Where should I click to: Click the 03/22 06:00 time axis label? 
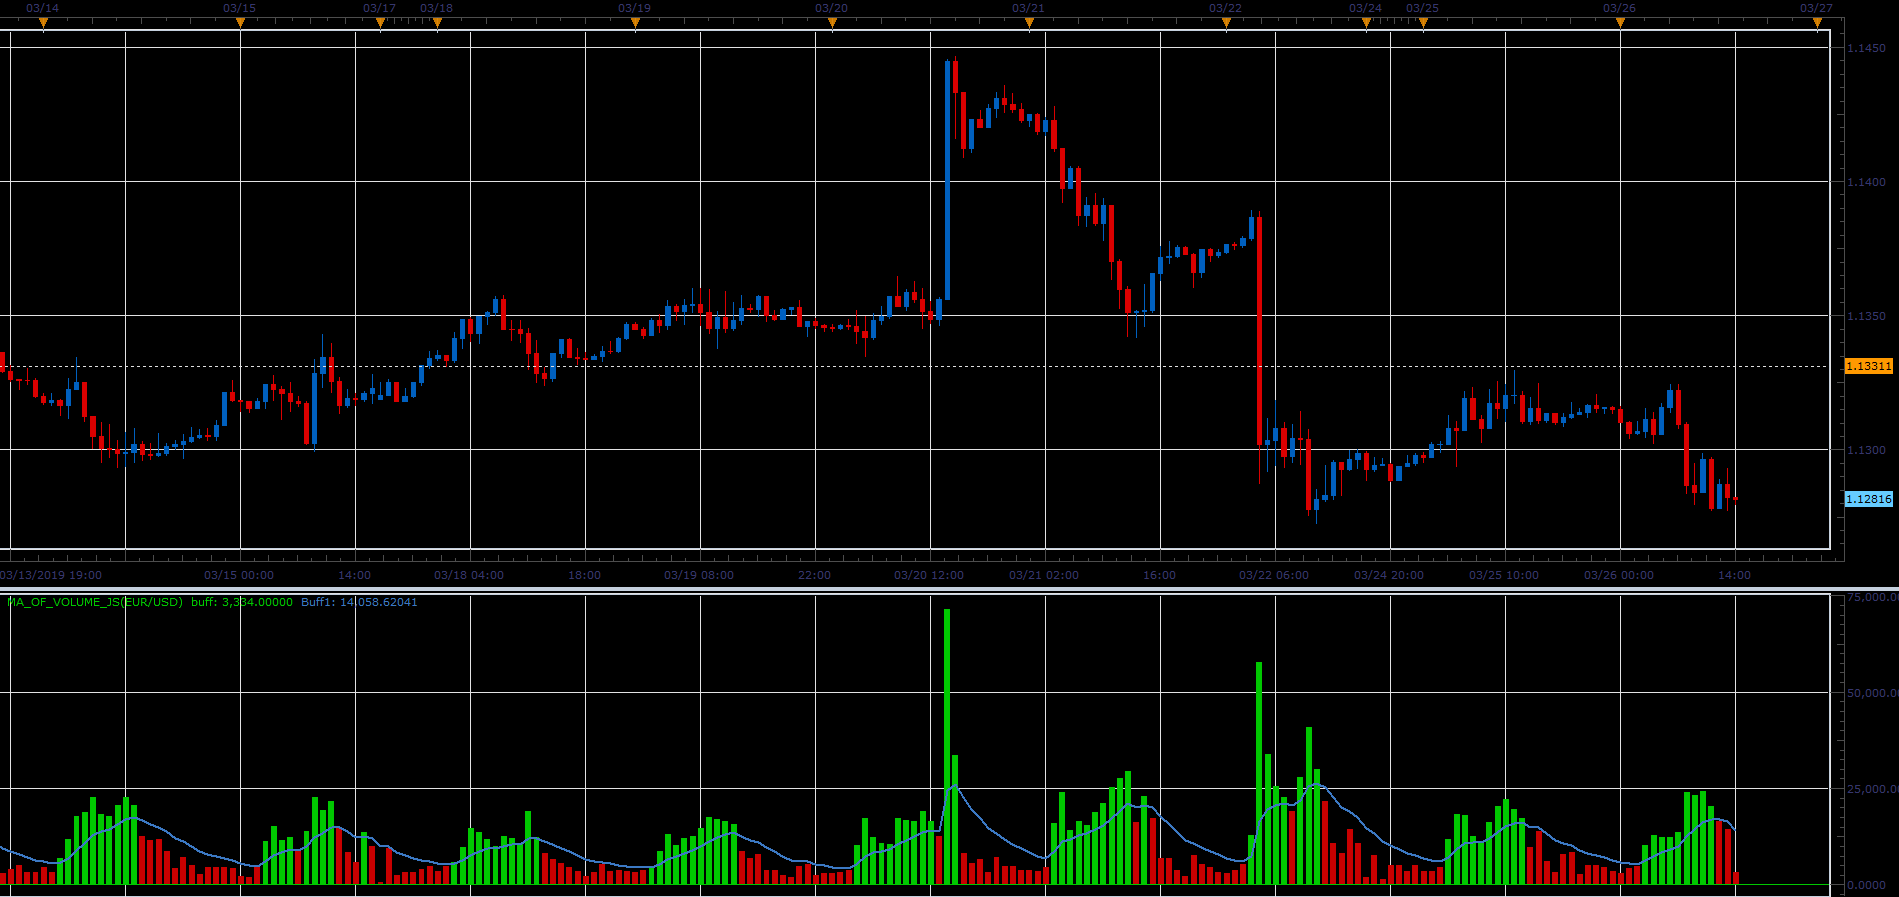(x=1274, y=575)
